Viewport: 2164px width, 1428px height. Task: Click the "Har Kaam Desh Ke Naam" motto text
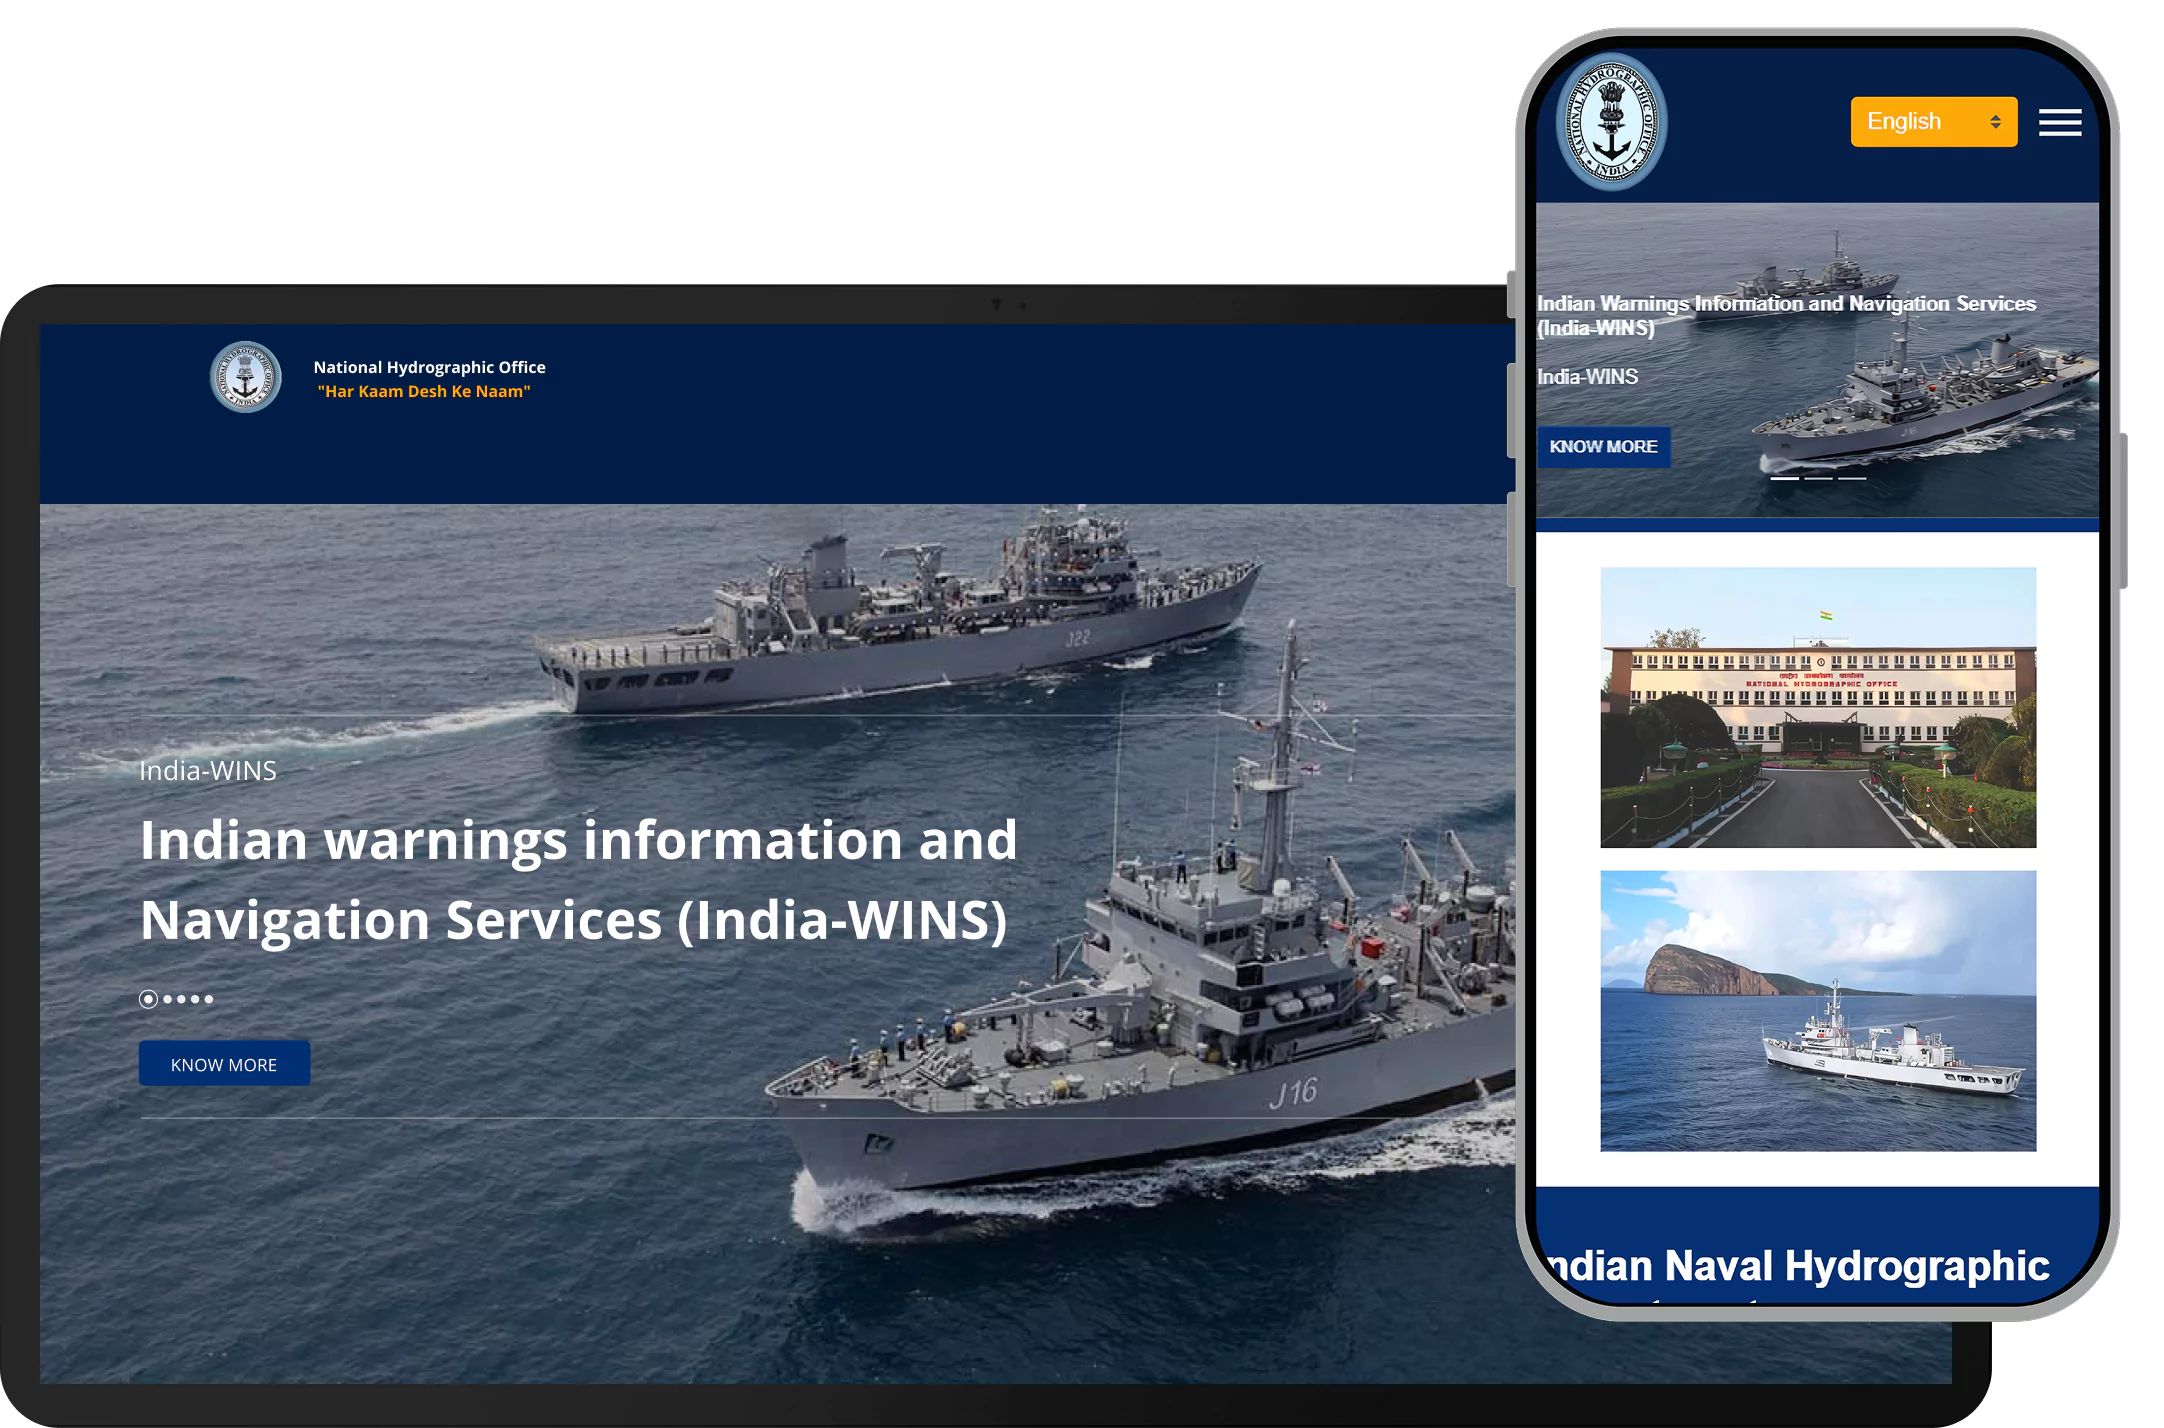(424, 391)
